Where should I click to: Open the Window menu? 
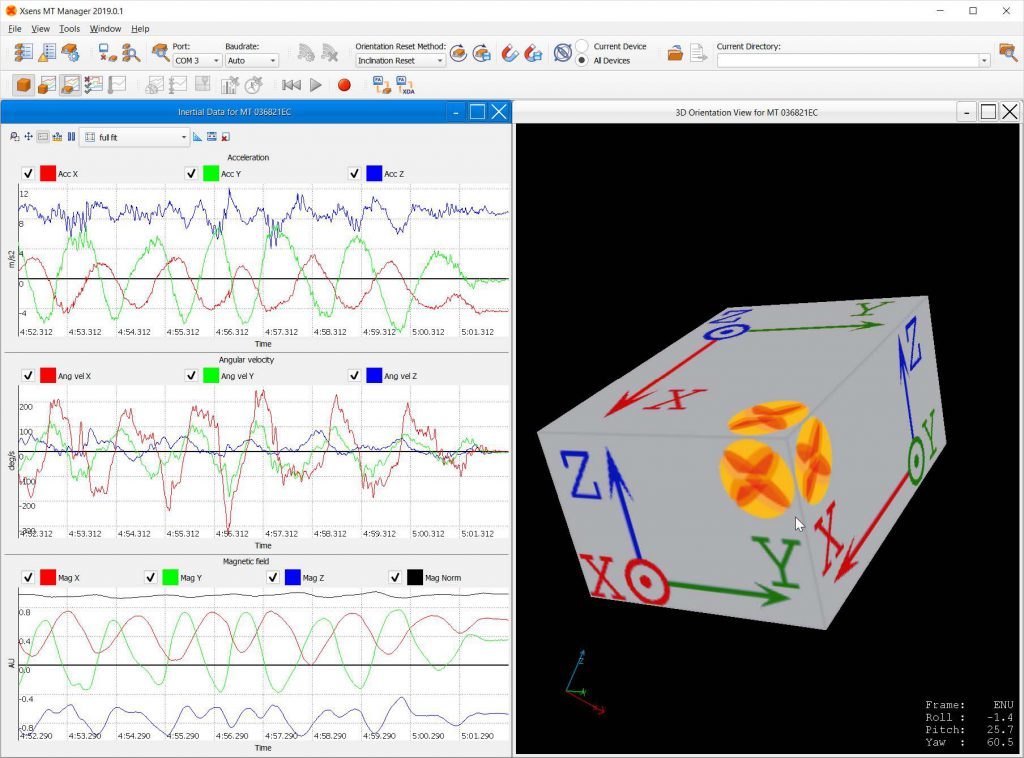pos(105,29)
